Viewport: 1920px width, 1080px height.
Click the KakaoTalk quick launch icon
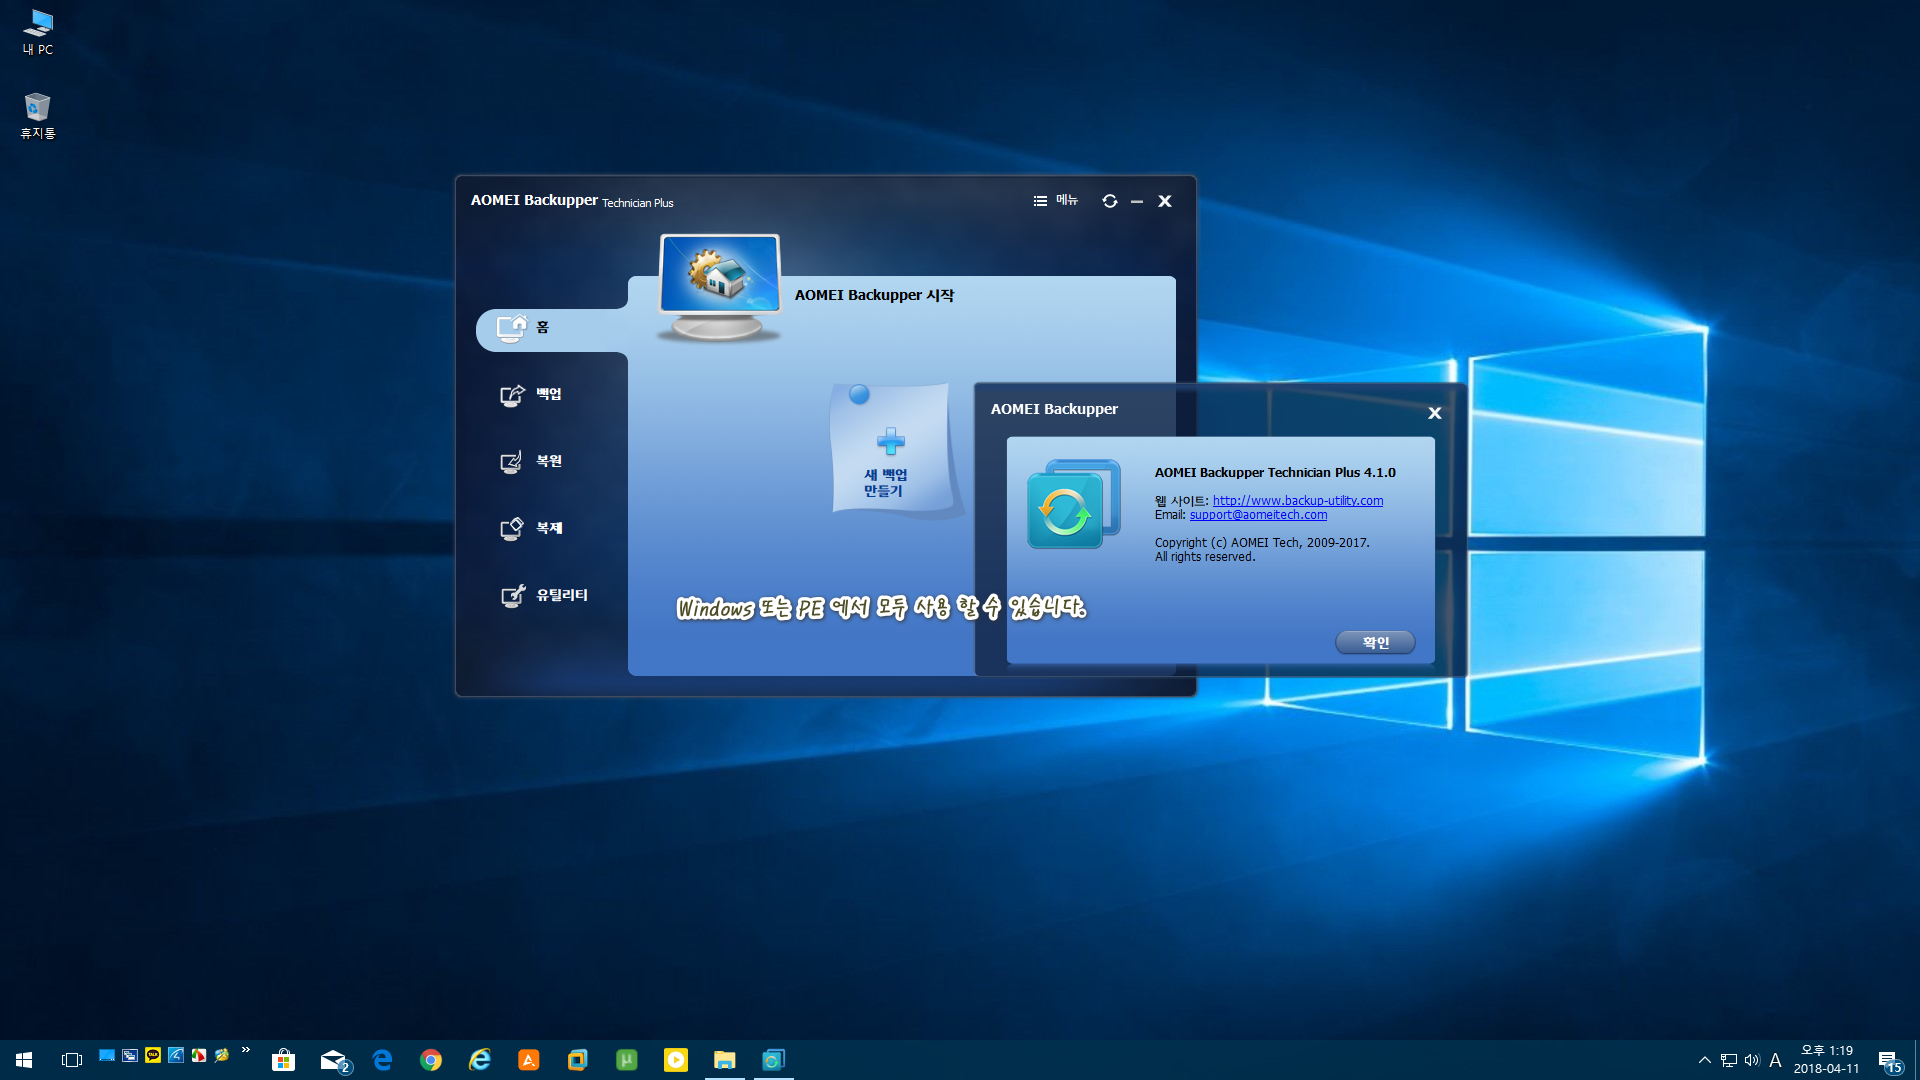pyautogui.click(x=153, y=1055)
